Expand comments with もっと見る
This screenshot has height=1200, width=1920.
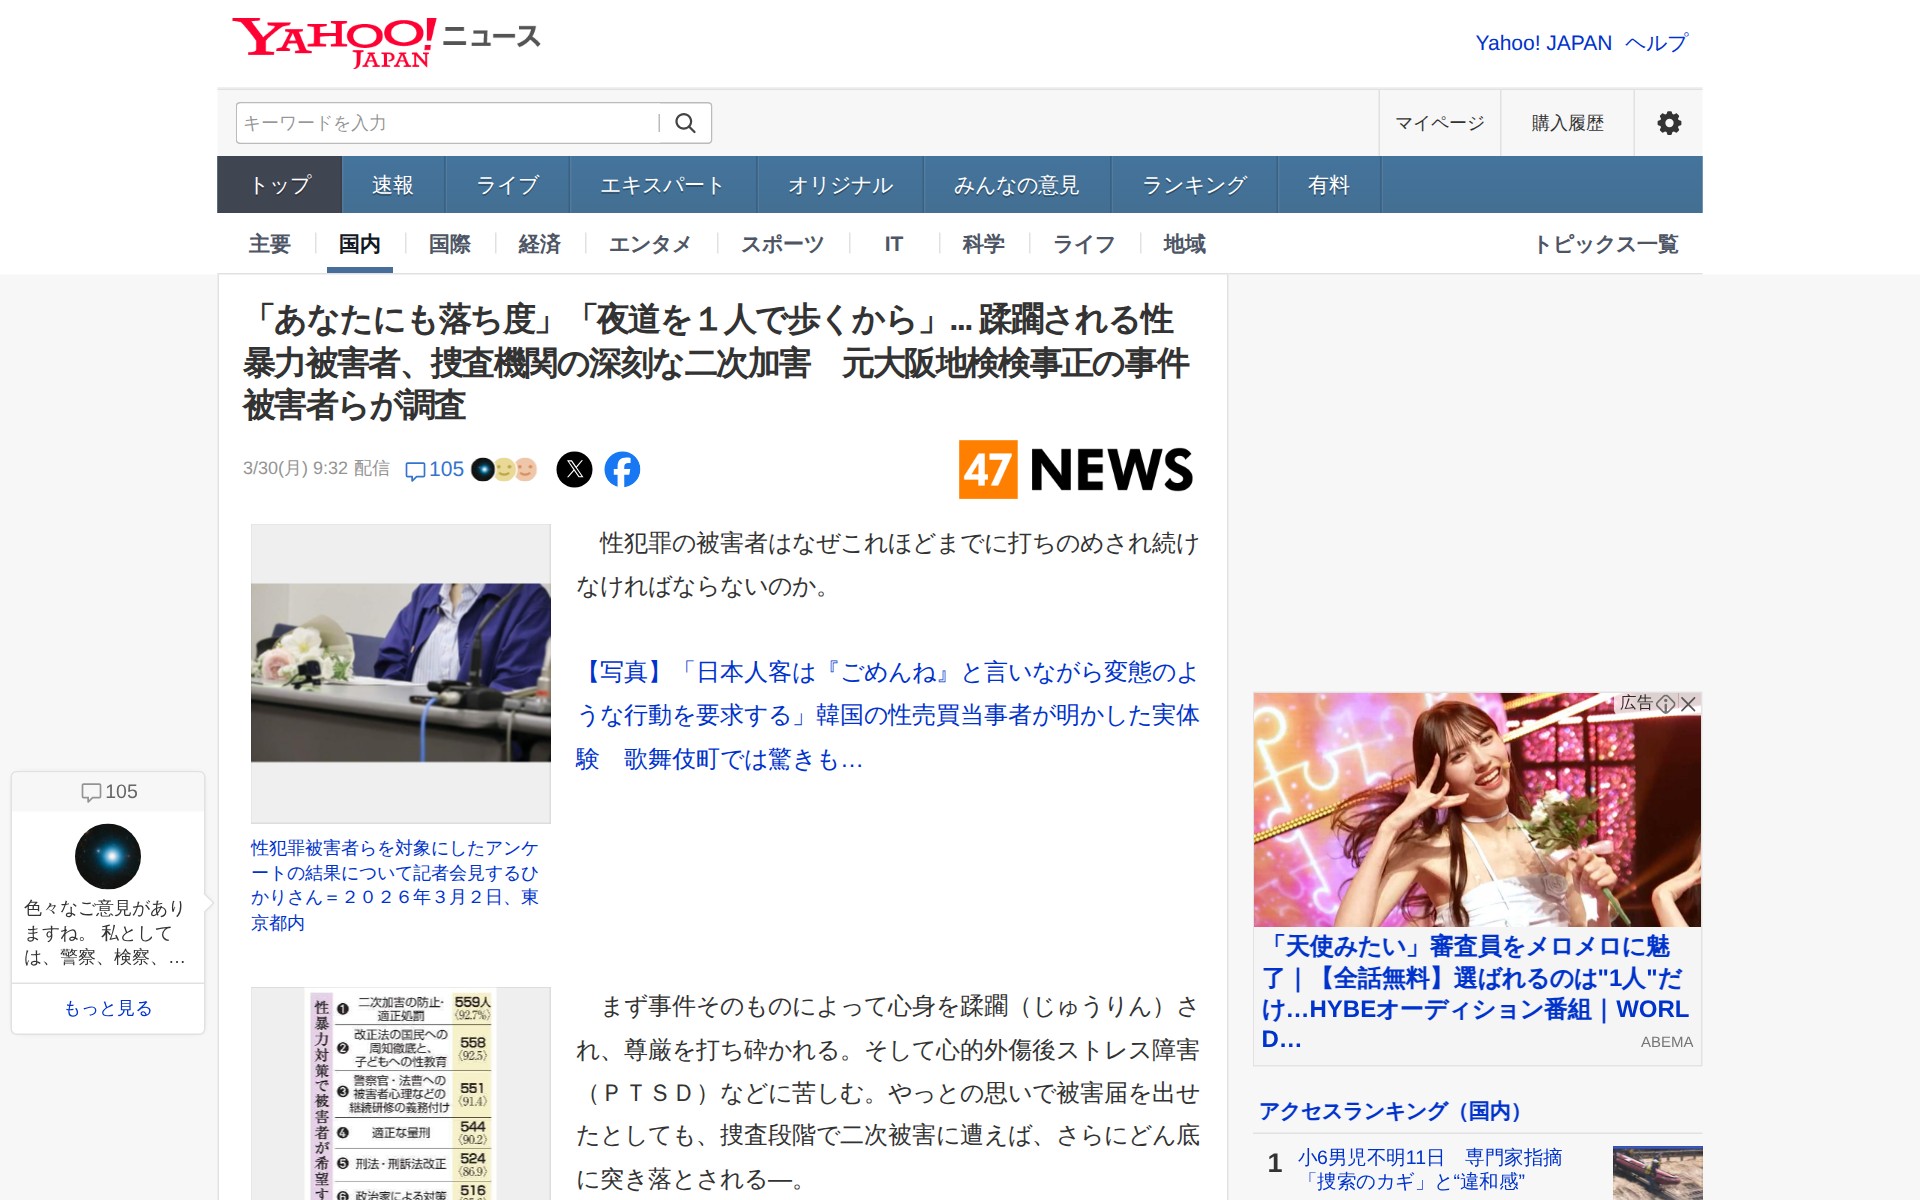click(x=108, y=1008)
